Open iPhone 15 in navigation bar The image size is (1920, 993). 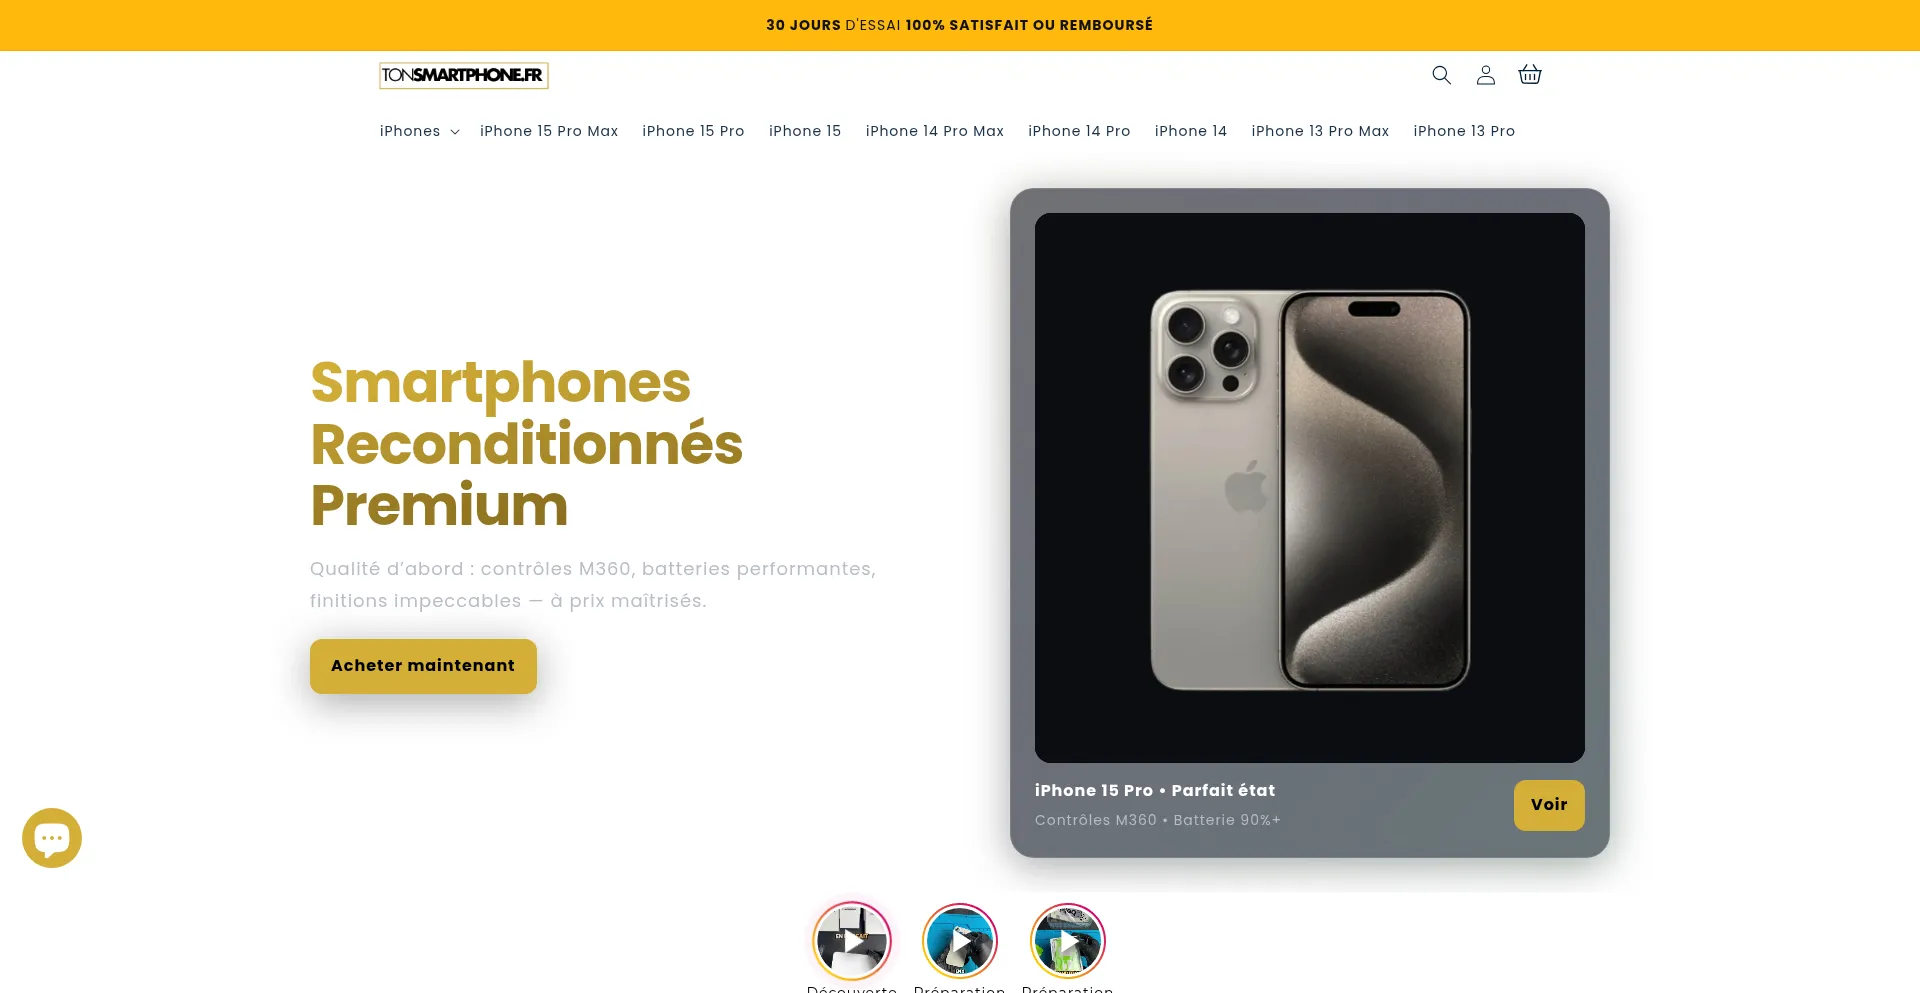coord(805,131)
